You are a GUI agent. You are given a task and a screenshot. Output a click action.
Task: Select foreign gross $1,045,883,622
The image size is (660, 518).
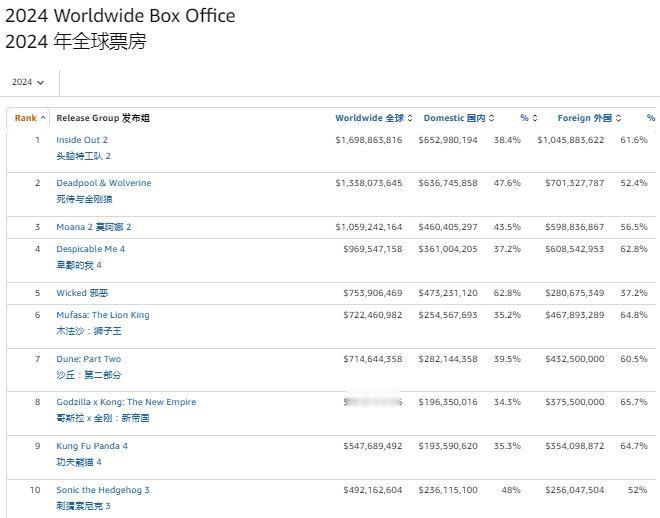pos(571,140)
